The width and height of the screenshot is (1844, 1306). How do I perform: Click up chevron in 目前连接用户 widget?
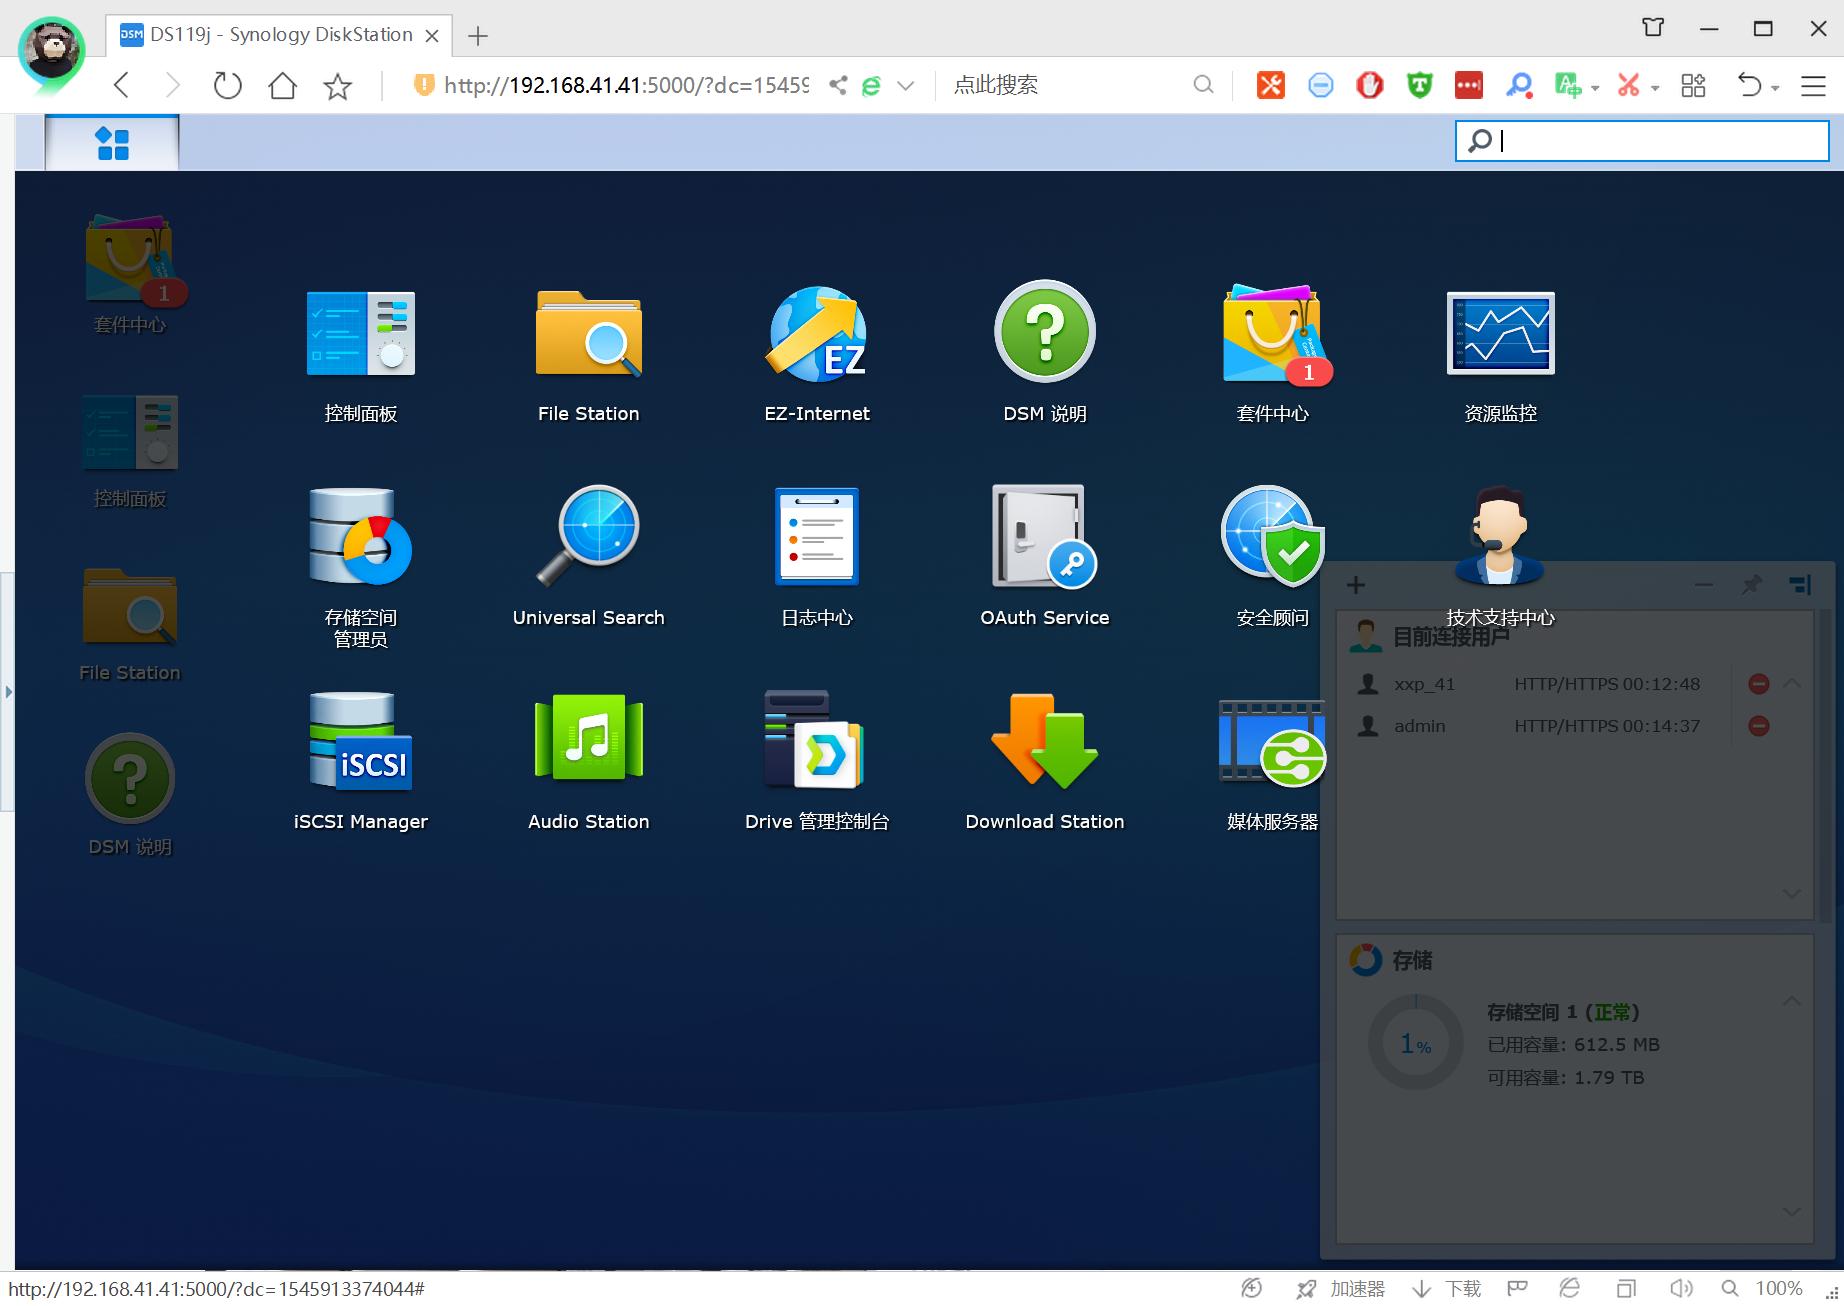(1792, 683)
